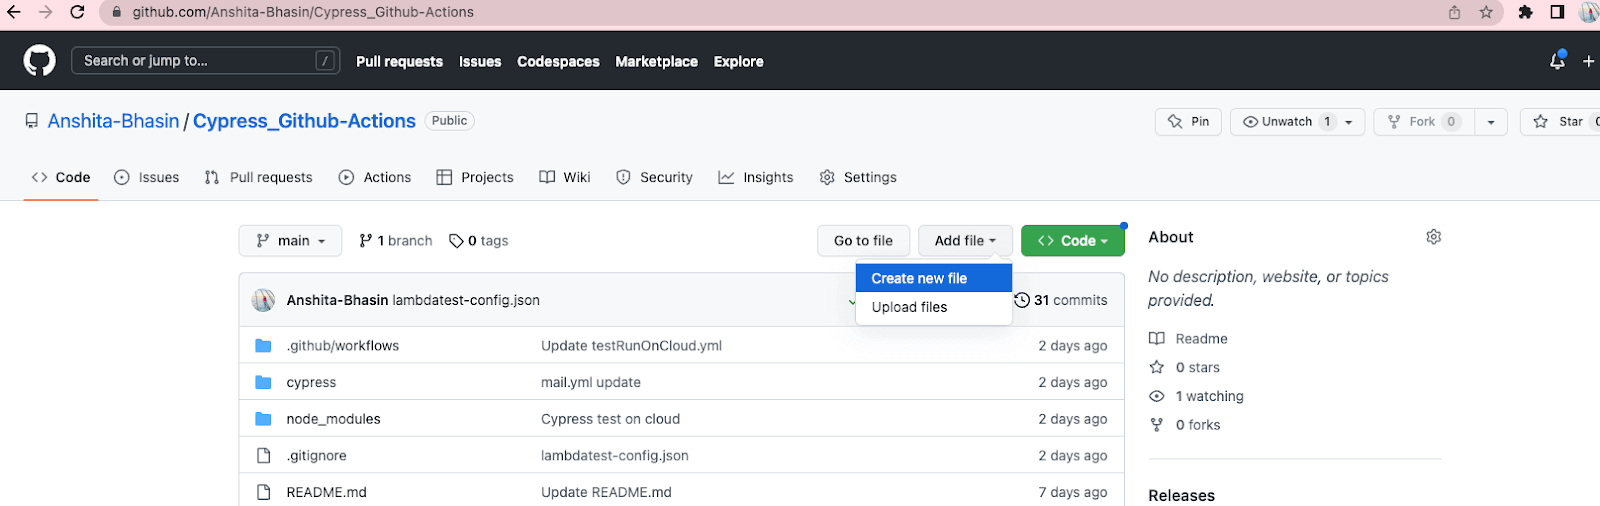Open commit message Cypress test on cloud
Image resolution: width=1600 pixels, height=506 pixels.
[x=610, y=419]
